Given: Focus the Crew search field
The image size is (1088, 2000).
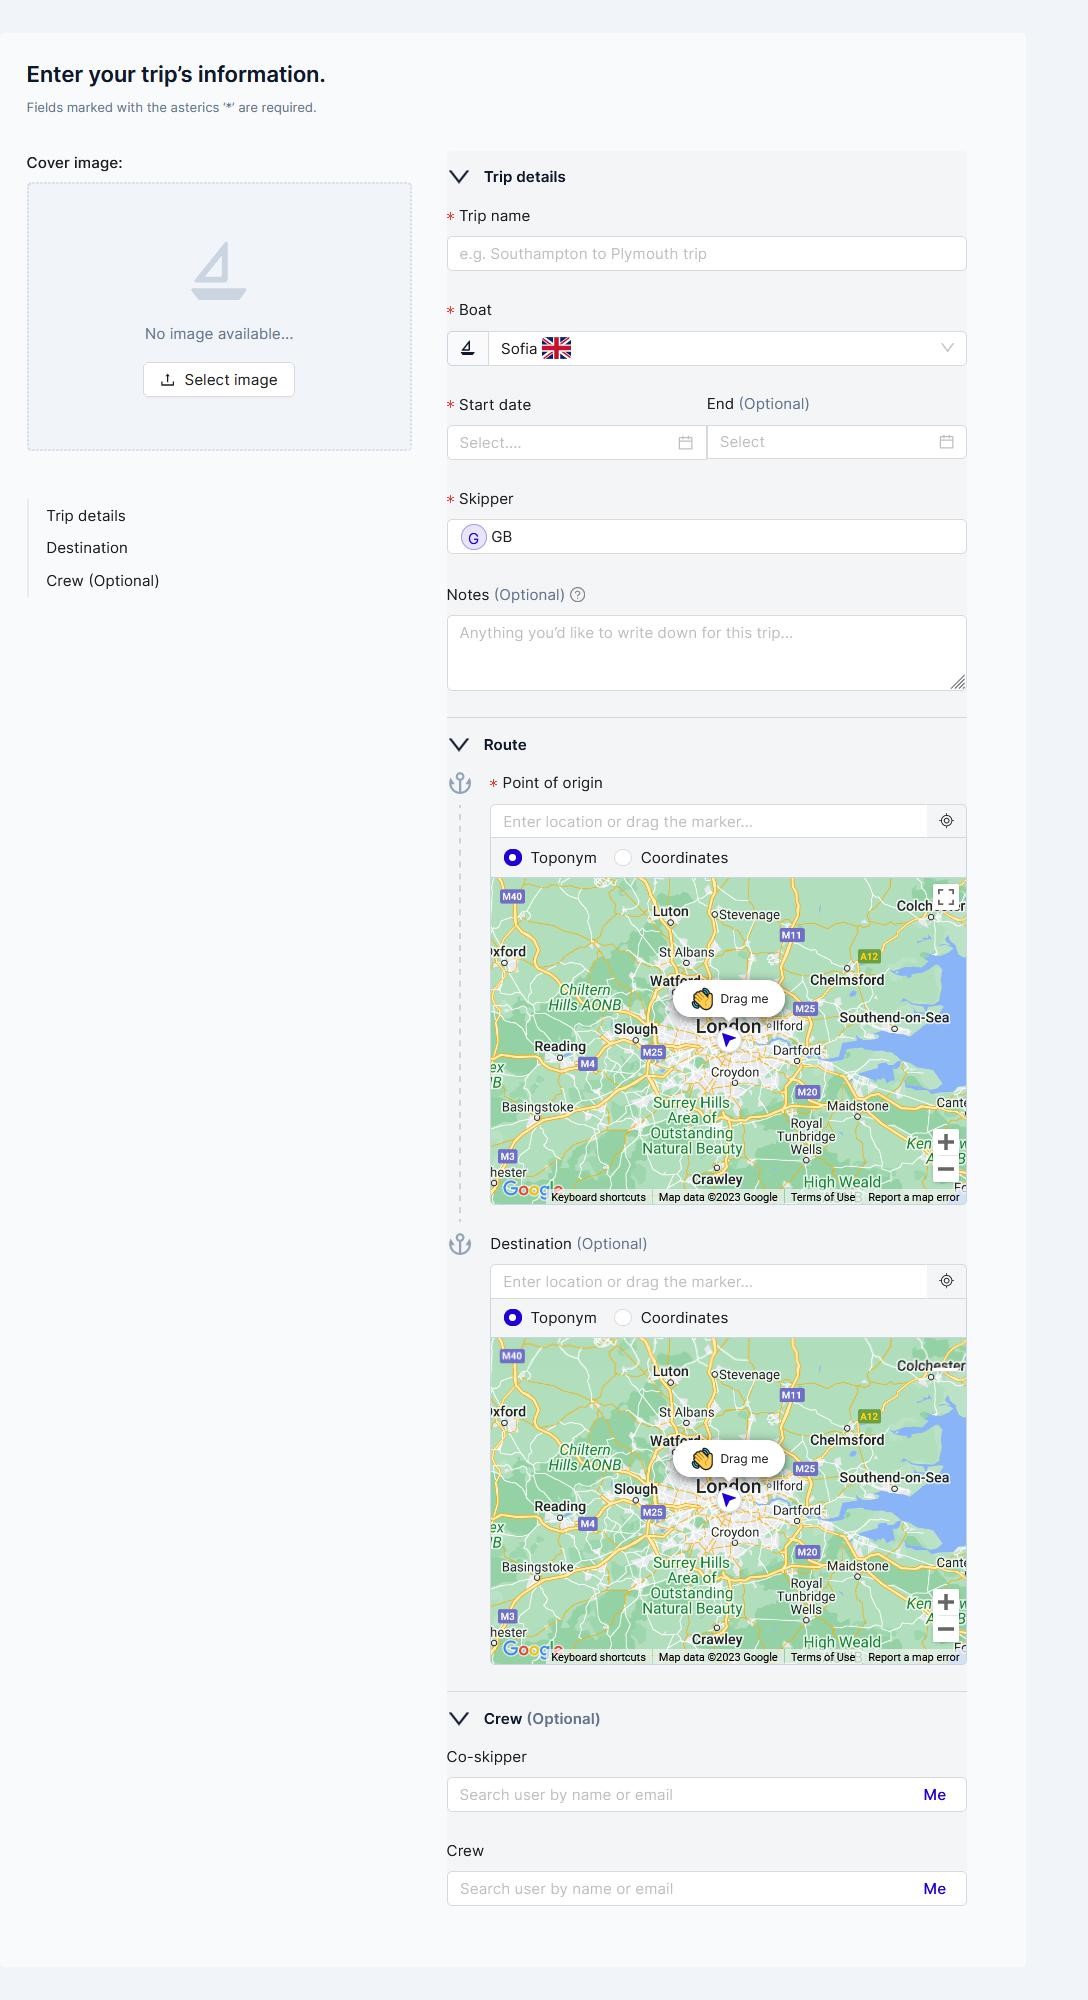Looking at the screenshot, I should point(707,1889).
